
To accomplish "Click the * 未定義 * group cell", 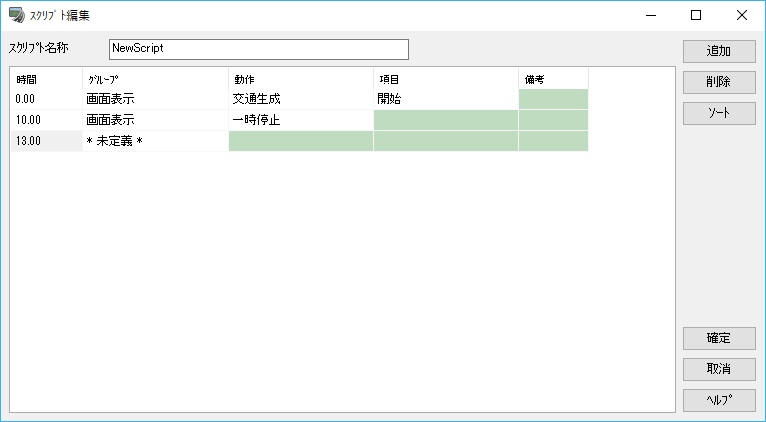I will click(x=155, y=141).
